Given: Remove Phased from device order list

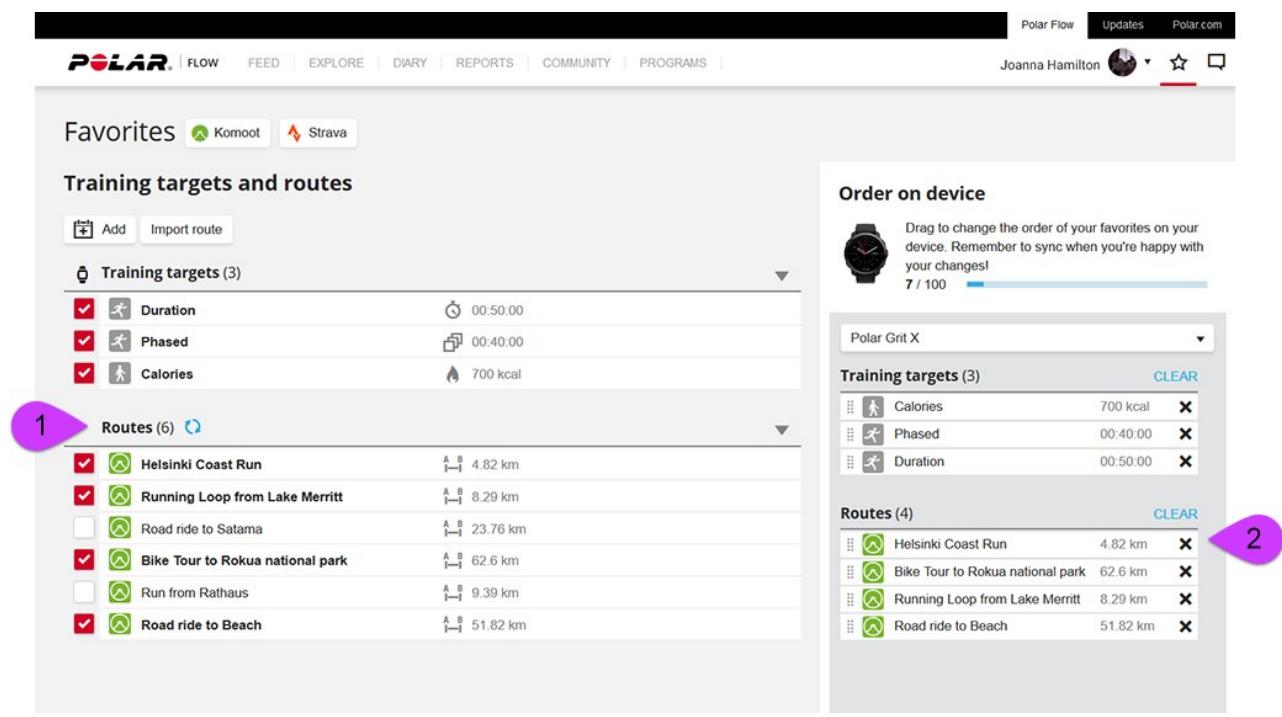Looking at the screenshot, I should (x=1185, y=434).
